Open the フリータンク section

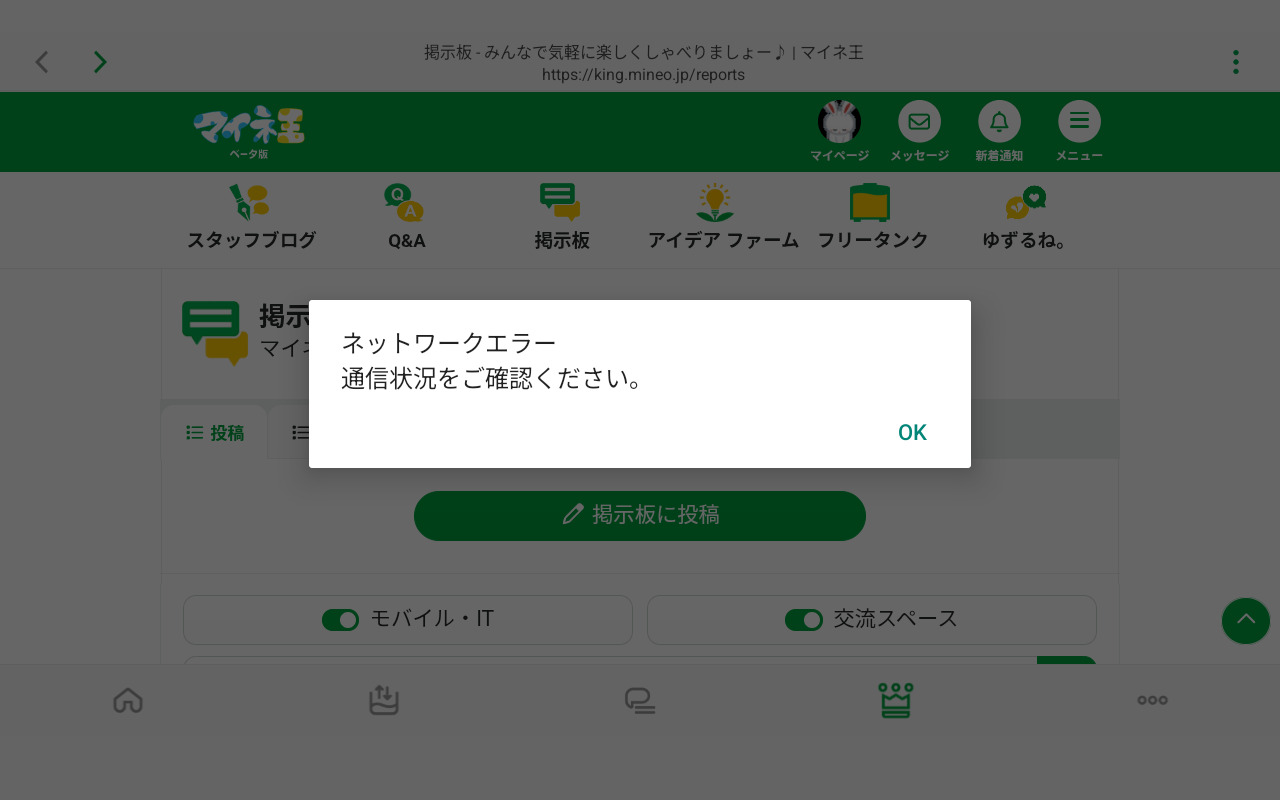(872, 218)
